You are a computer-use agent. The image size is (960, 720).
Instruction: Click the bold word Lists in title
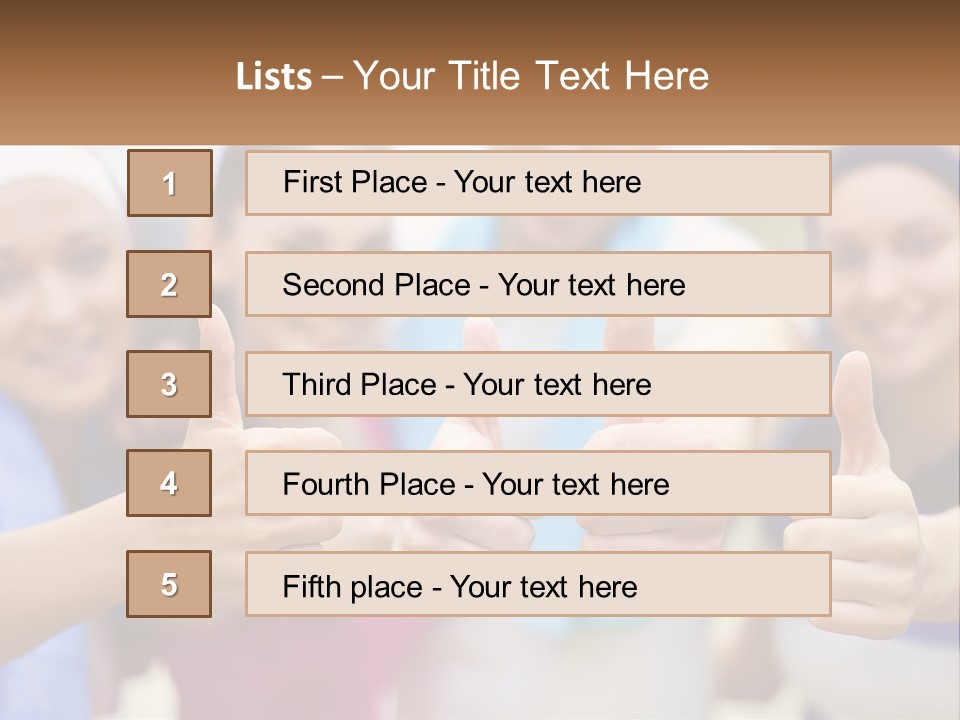(273, 77)
